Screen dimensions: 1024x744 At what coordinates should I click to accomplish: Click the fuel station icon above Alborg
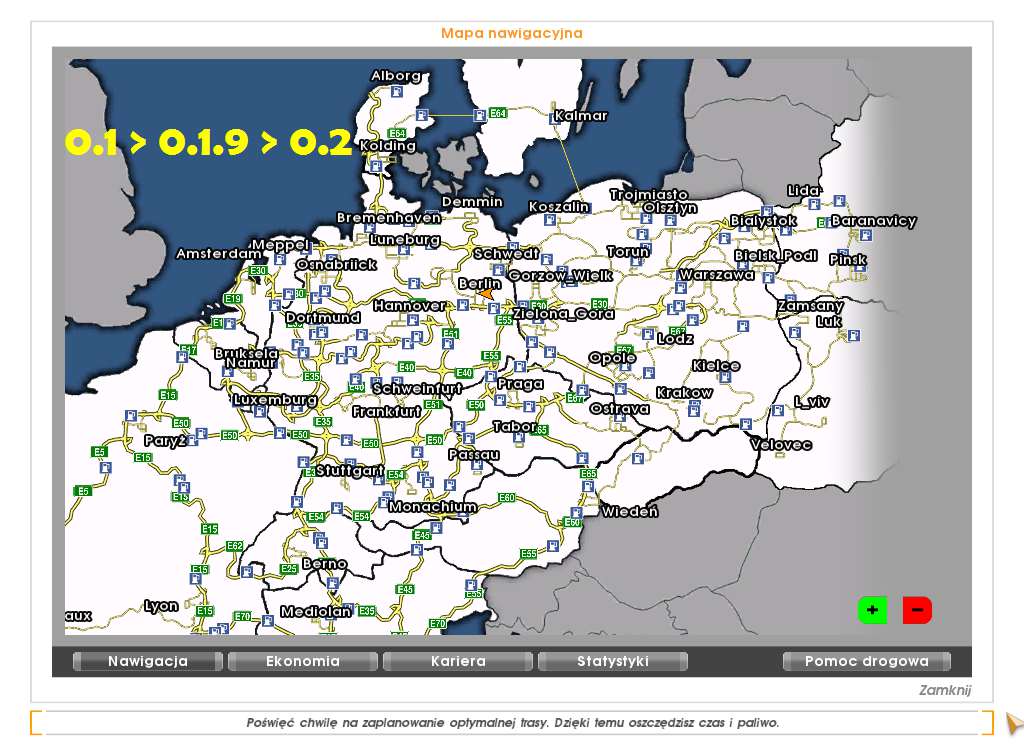[x=397, y=91]
